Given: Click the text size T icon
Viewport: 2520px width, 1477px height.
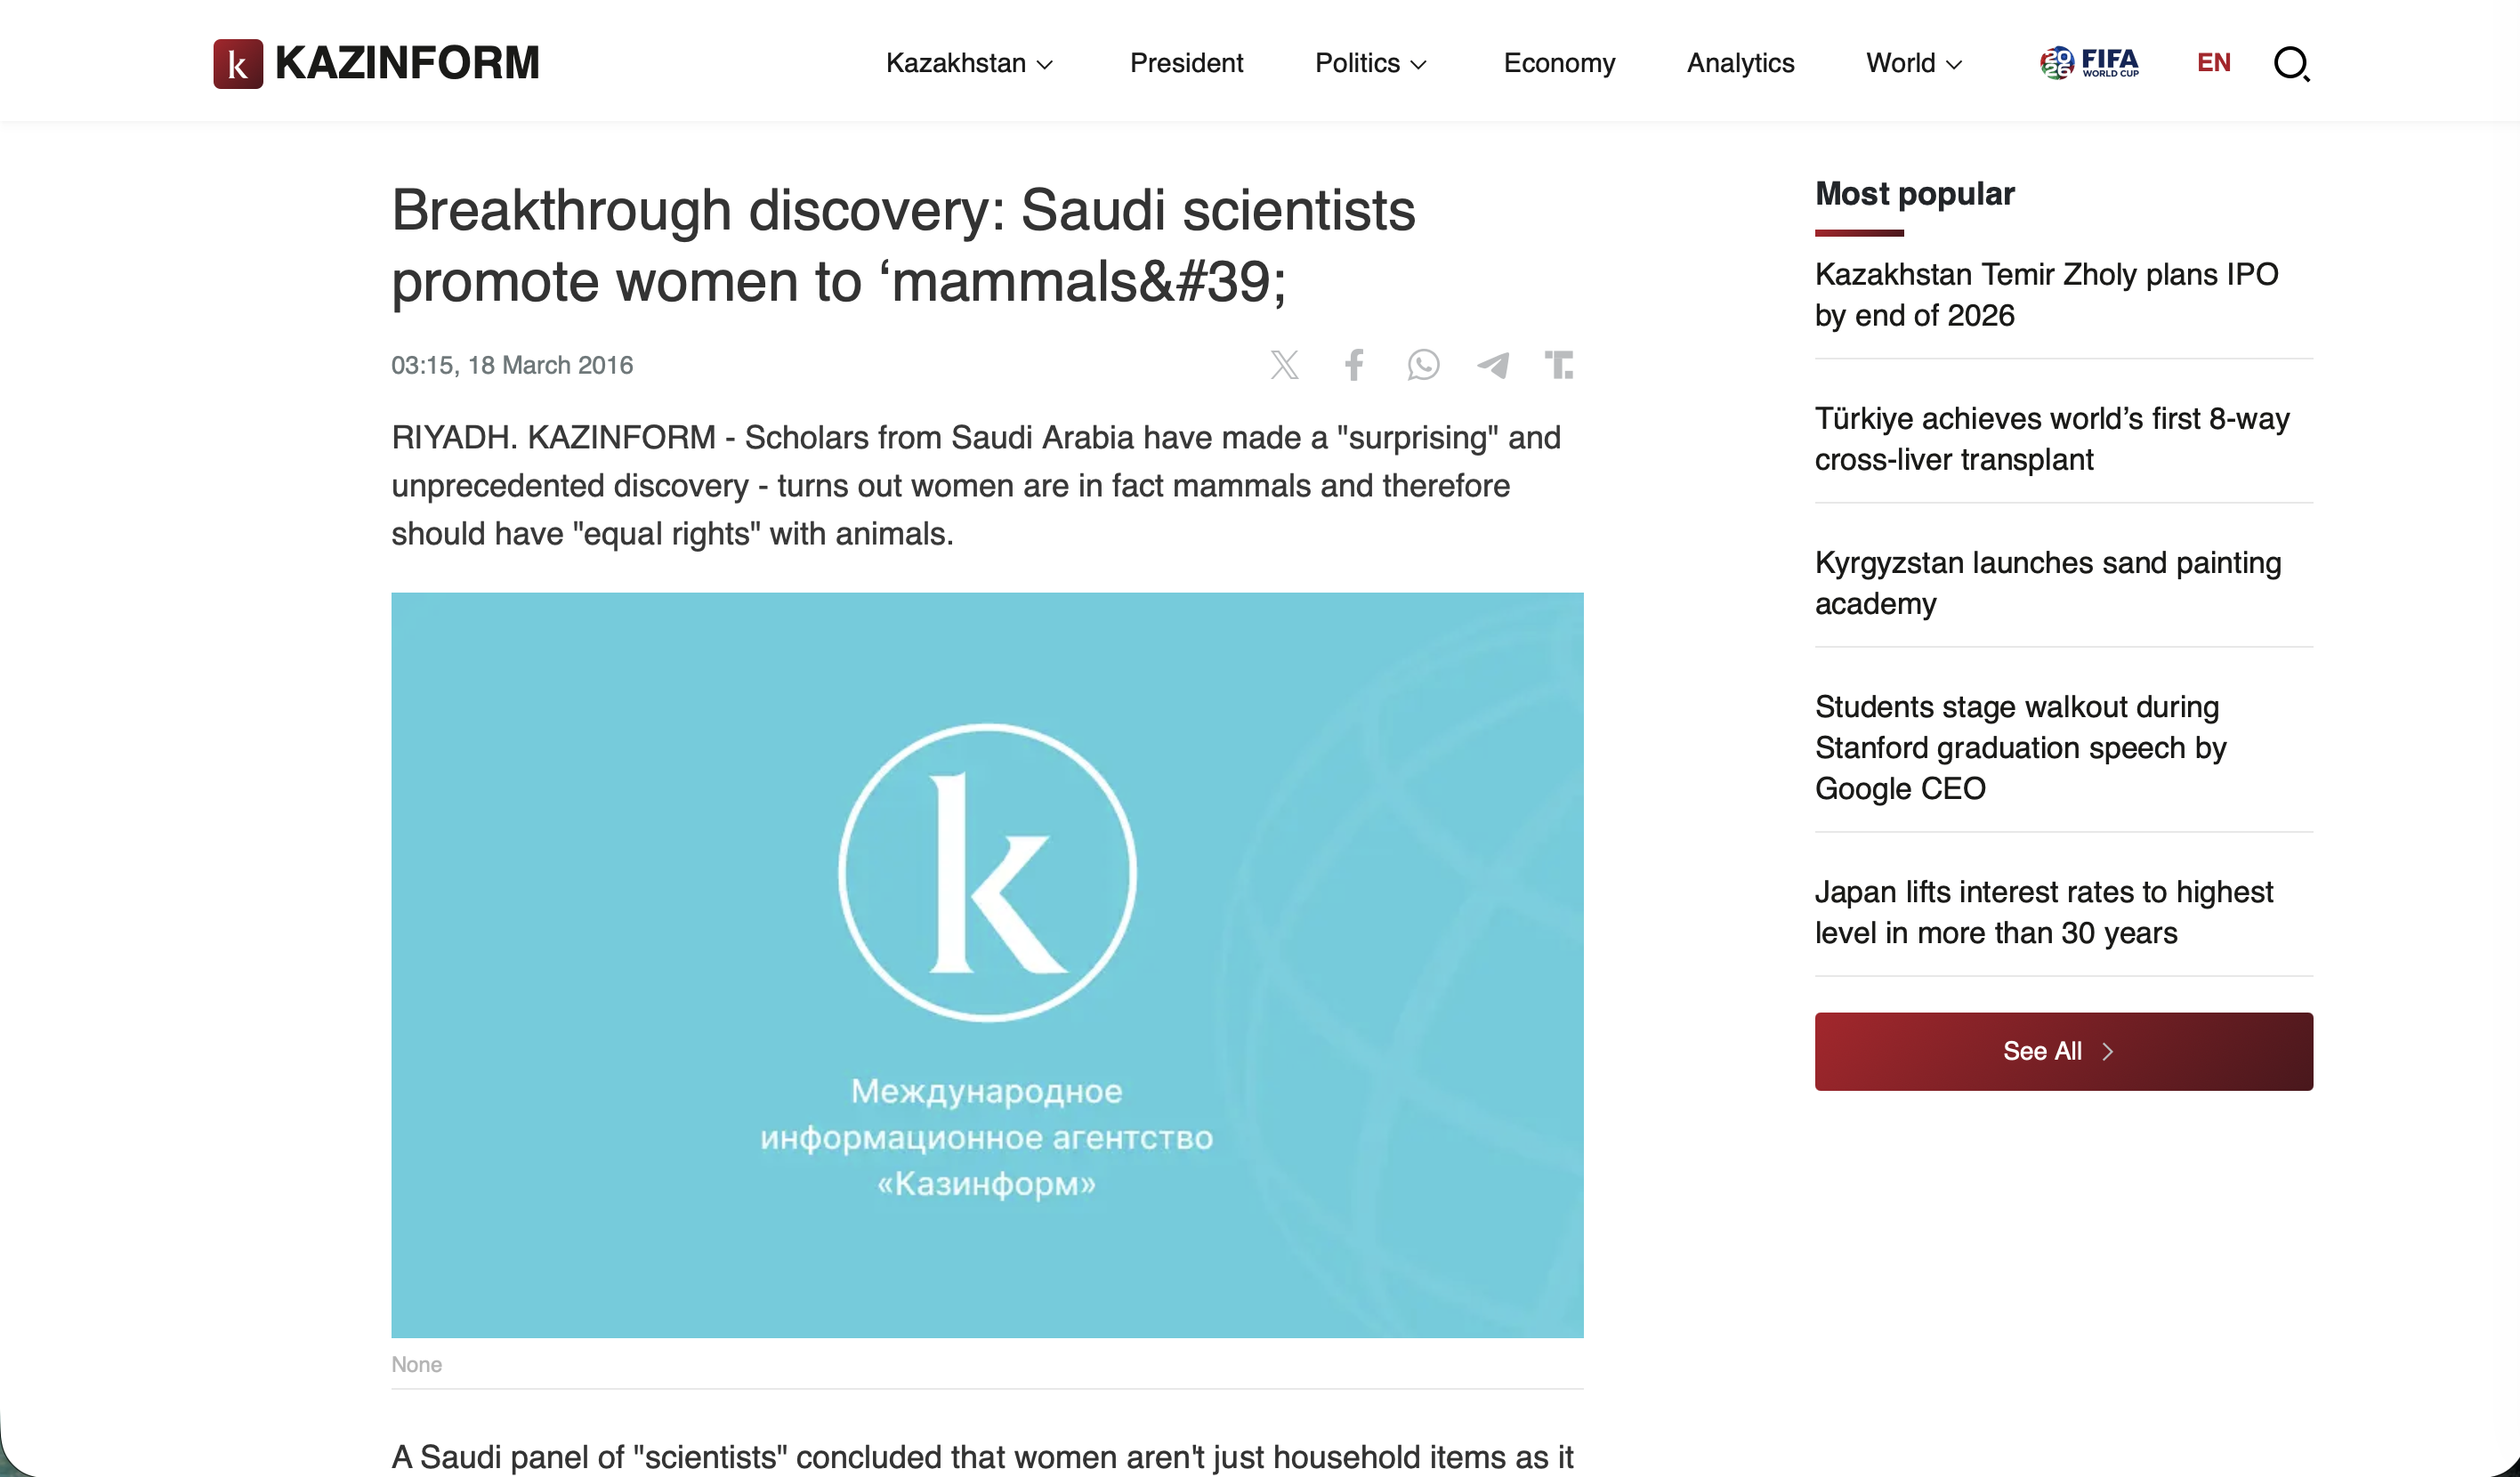Looking at the screenshot, I should tap(1559, 365).
